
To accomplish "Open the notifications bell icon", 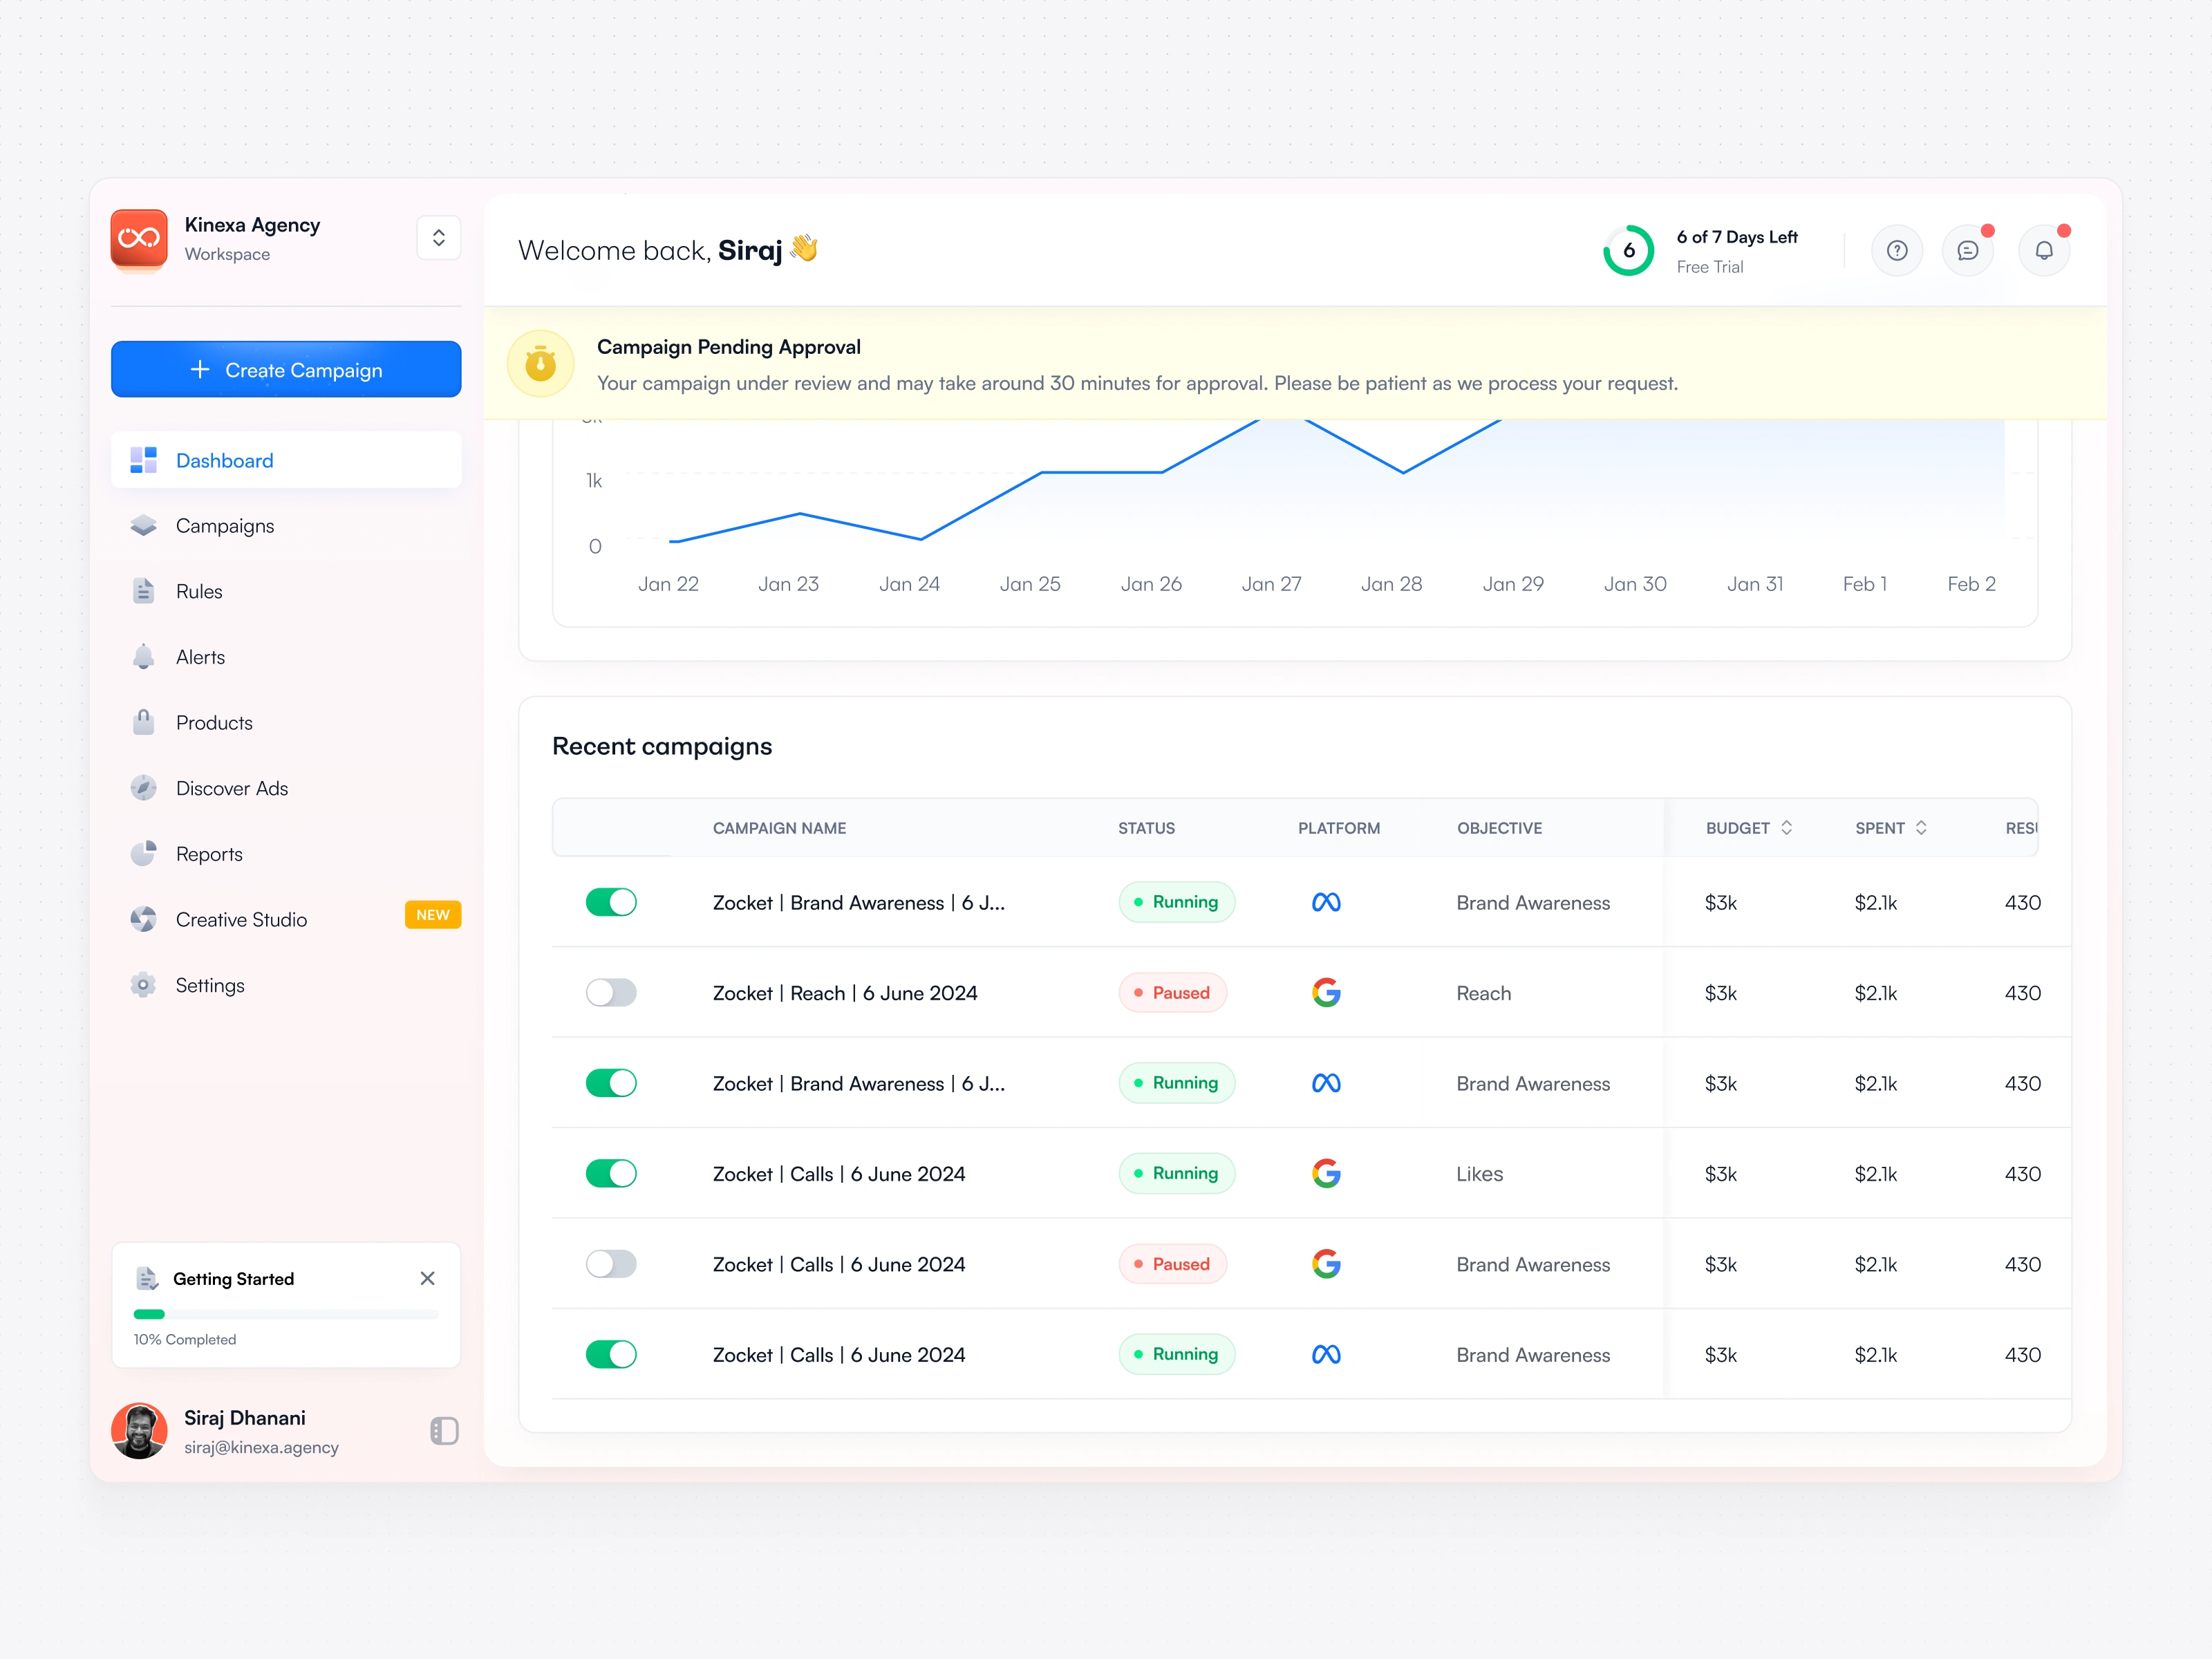I will pos(2043,250).
